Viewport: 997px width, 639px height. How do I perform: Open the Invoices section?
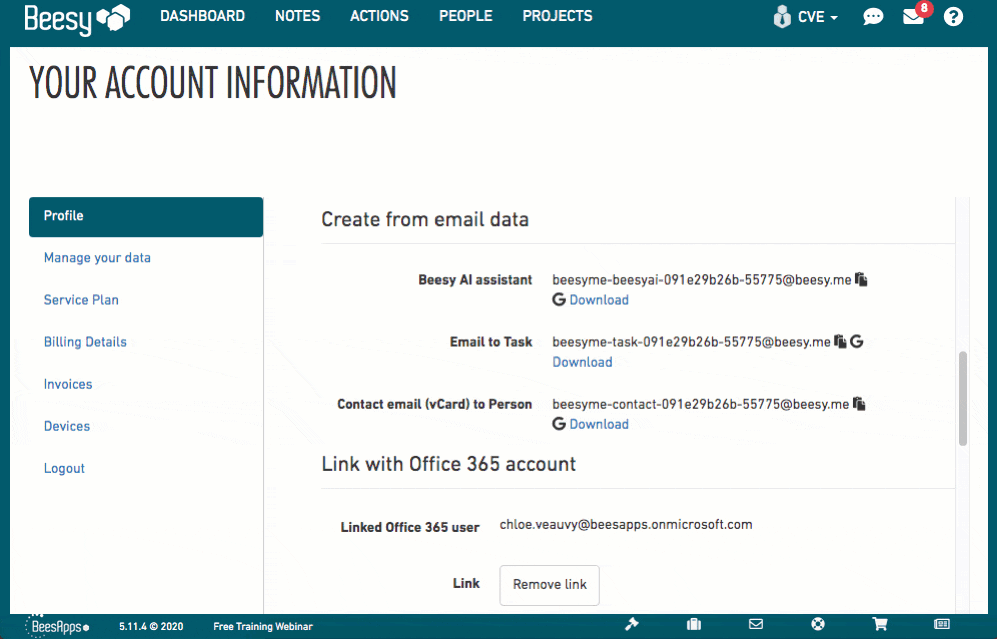pos(68,384)
